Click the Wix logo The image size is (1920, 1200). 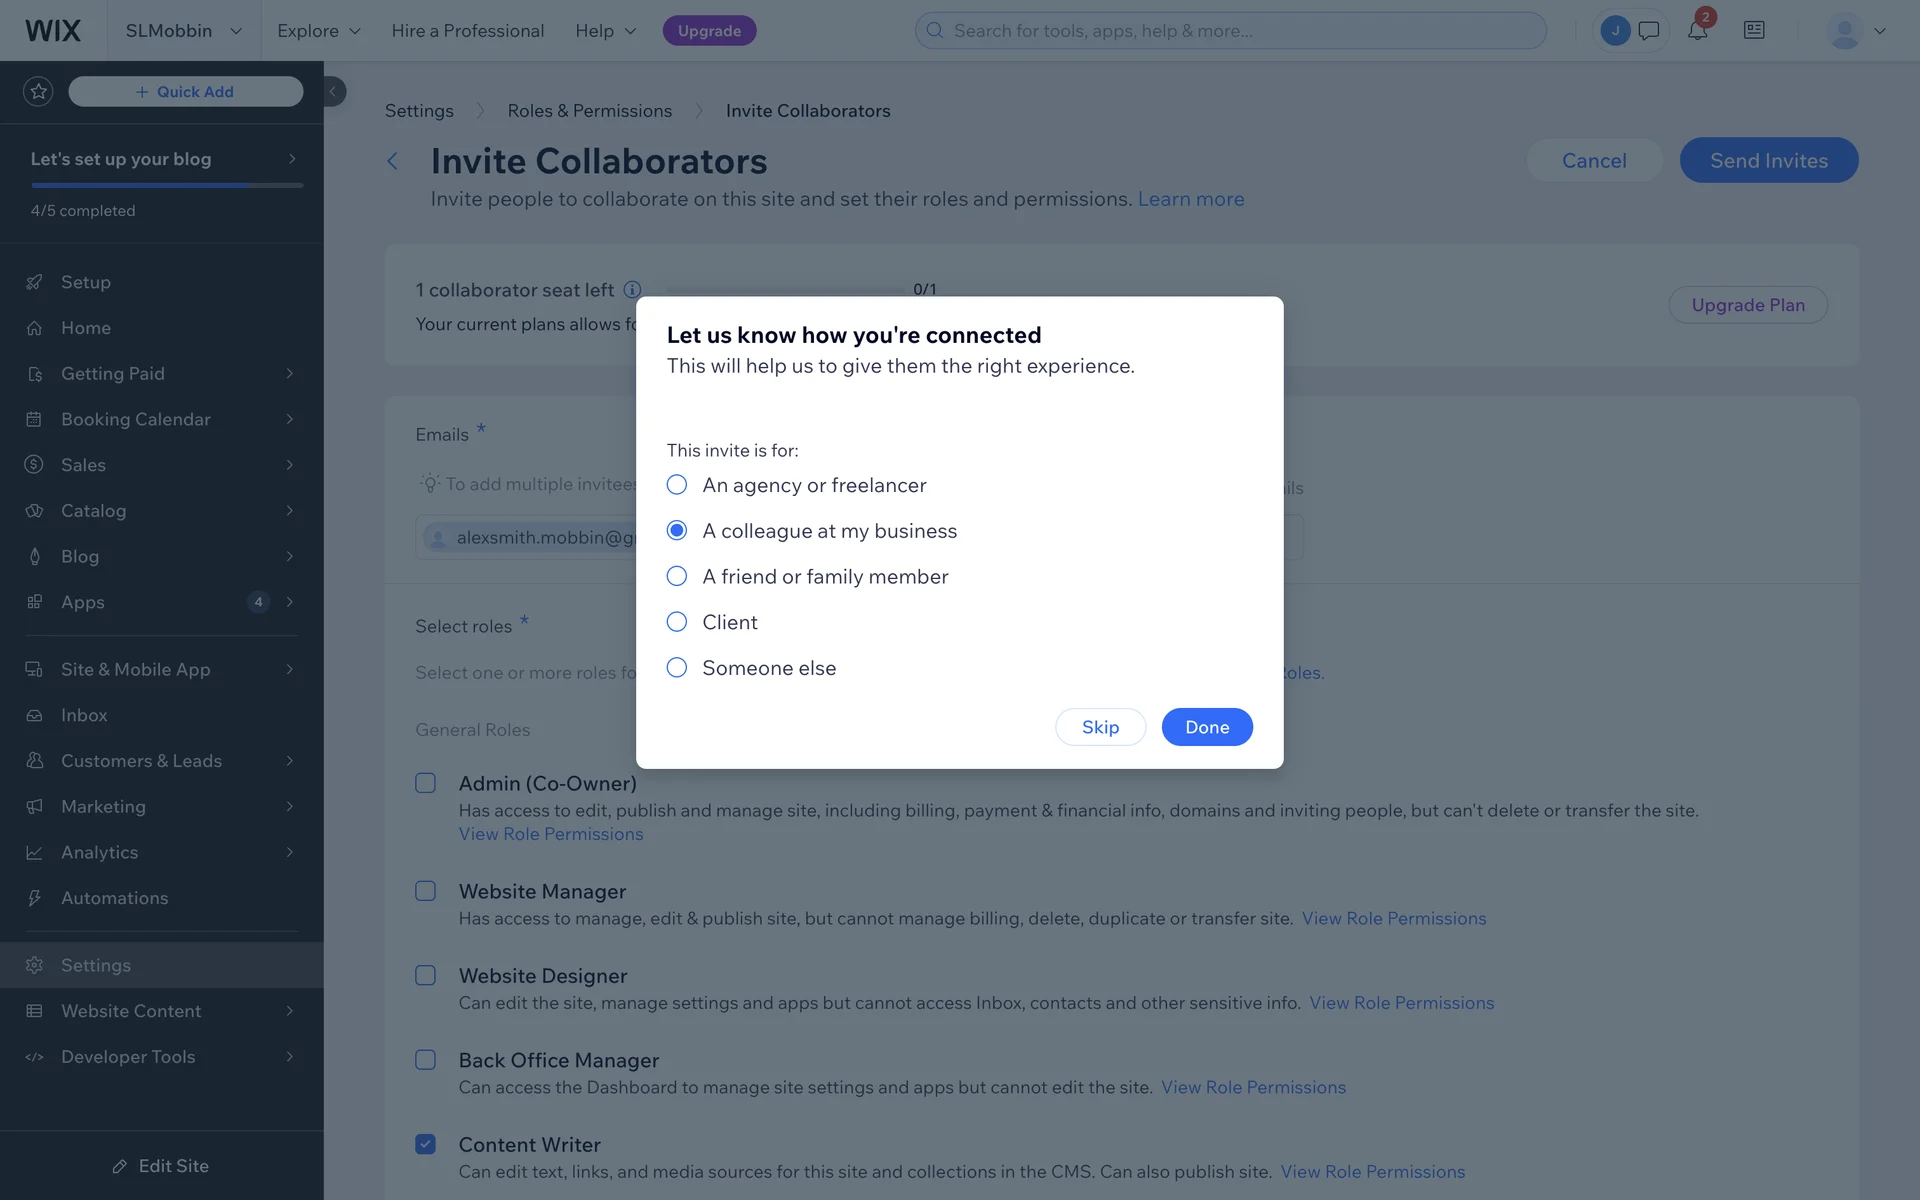coord(53,31)
